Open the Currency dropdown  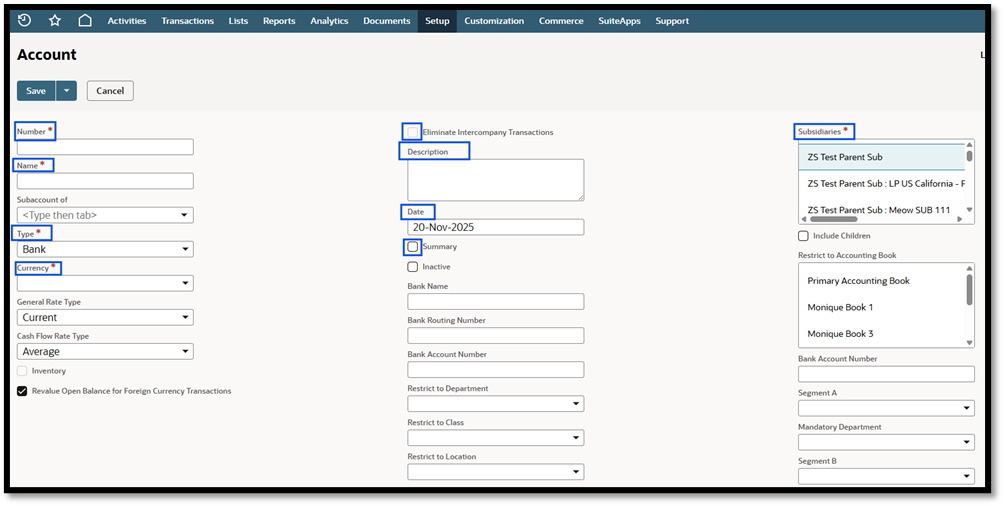coord(105,283)
